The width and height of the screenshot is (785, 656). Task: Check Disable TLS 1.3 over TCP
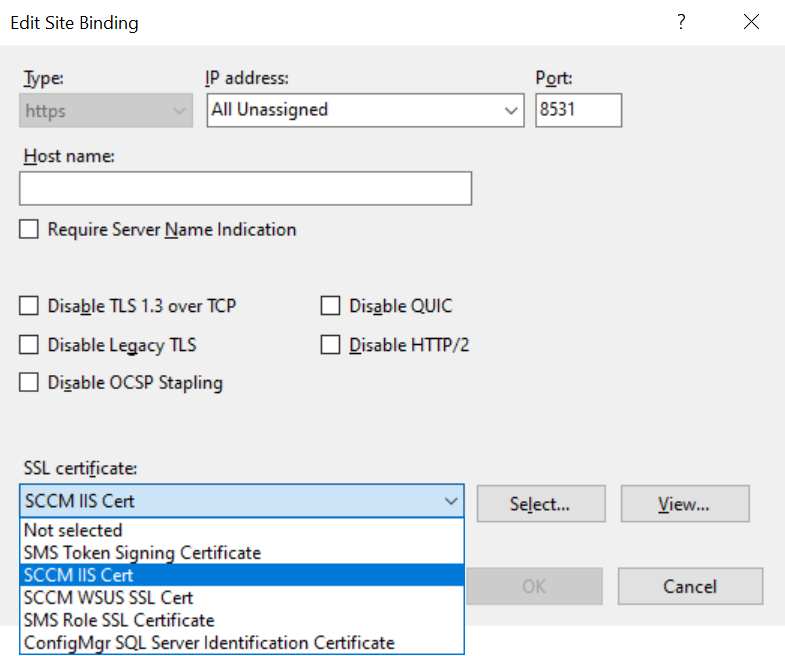[x=29, y=305]
